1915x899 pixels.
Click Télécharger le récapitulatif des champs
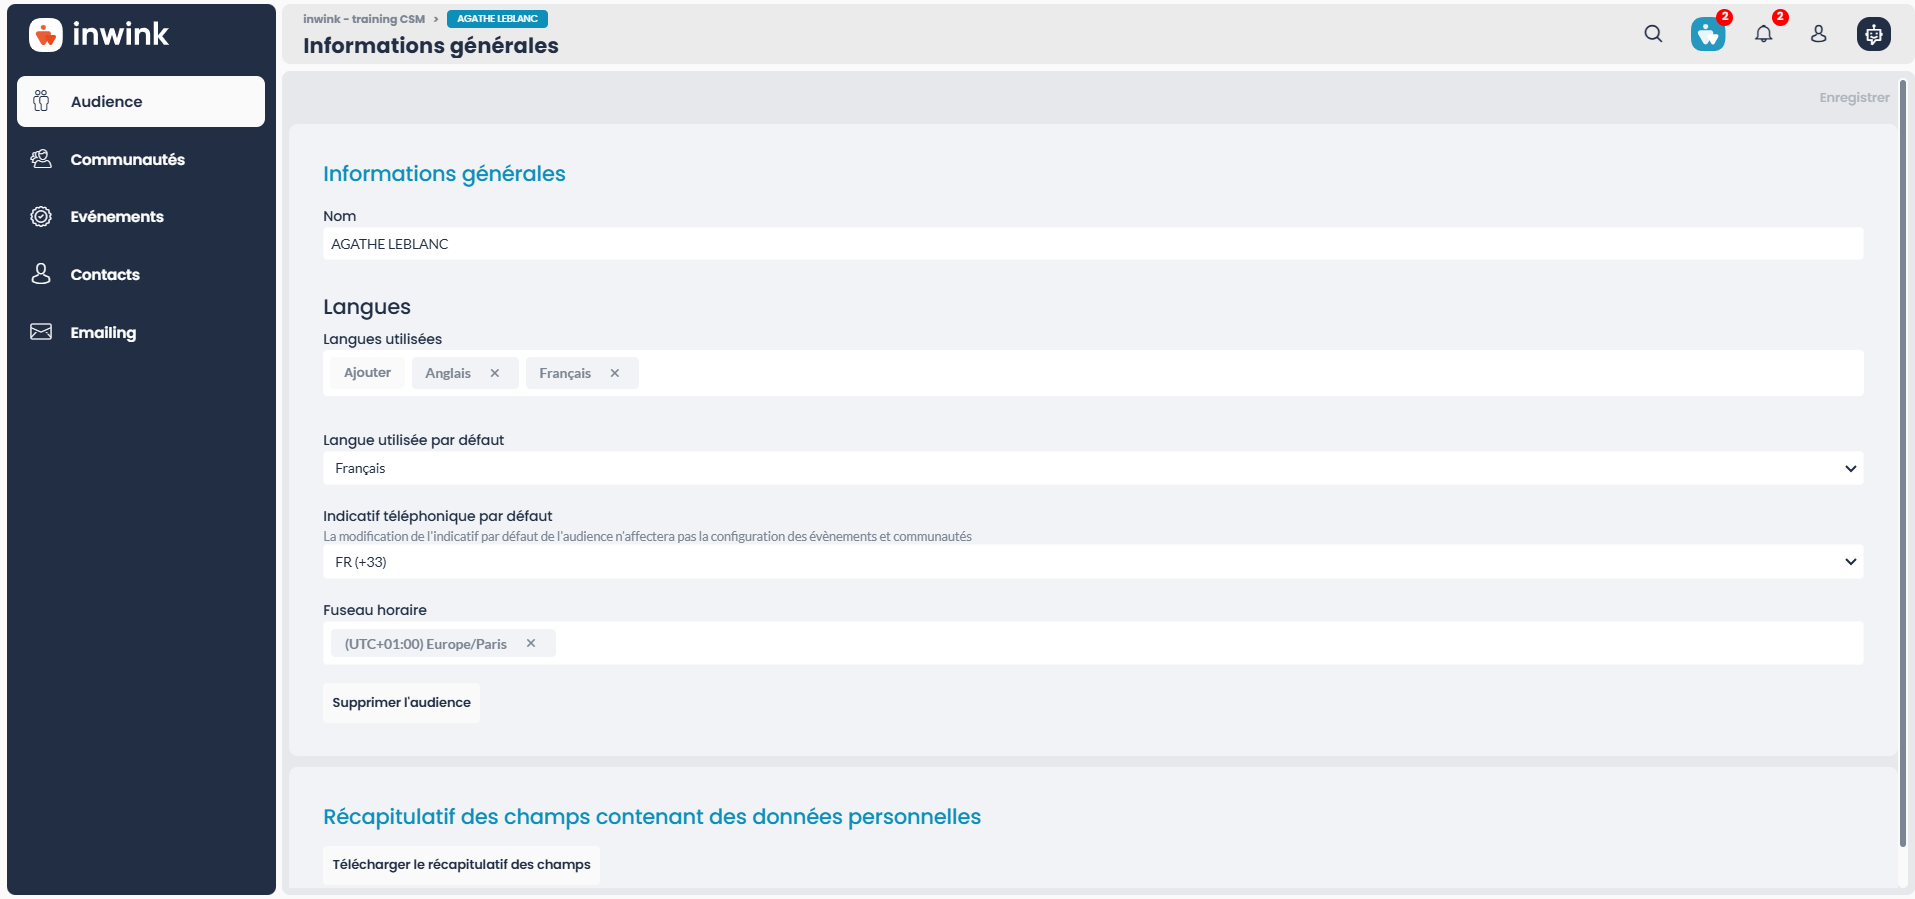461,864
